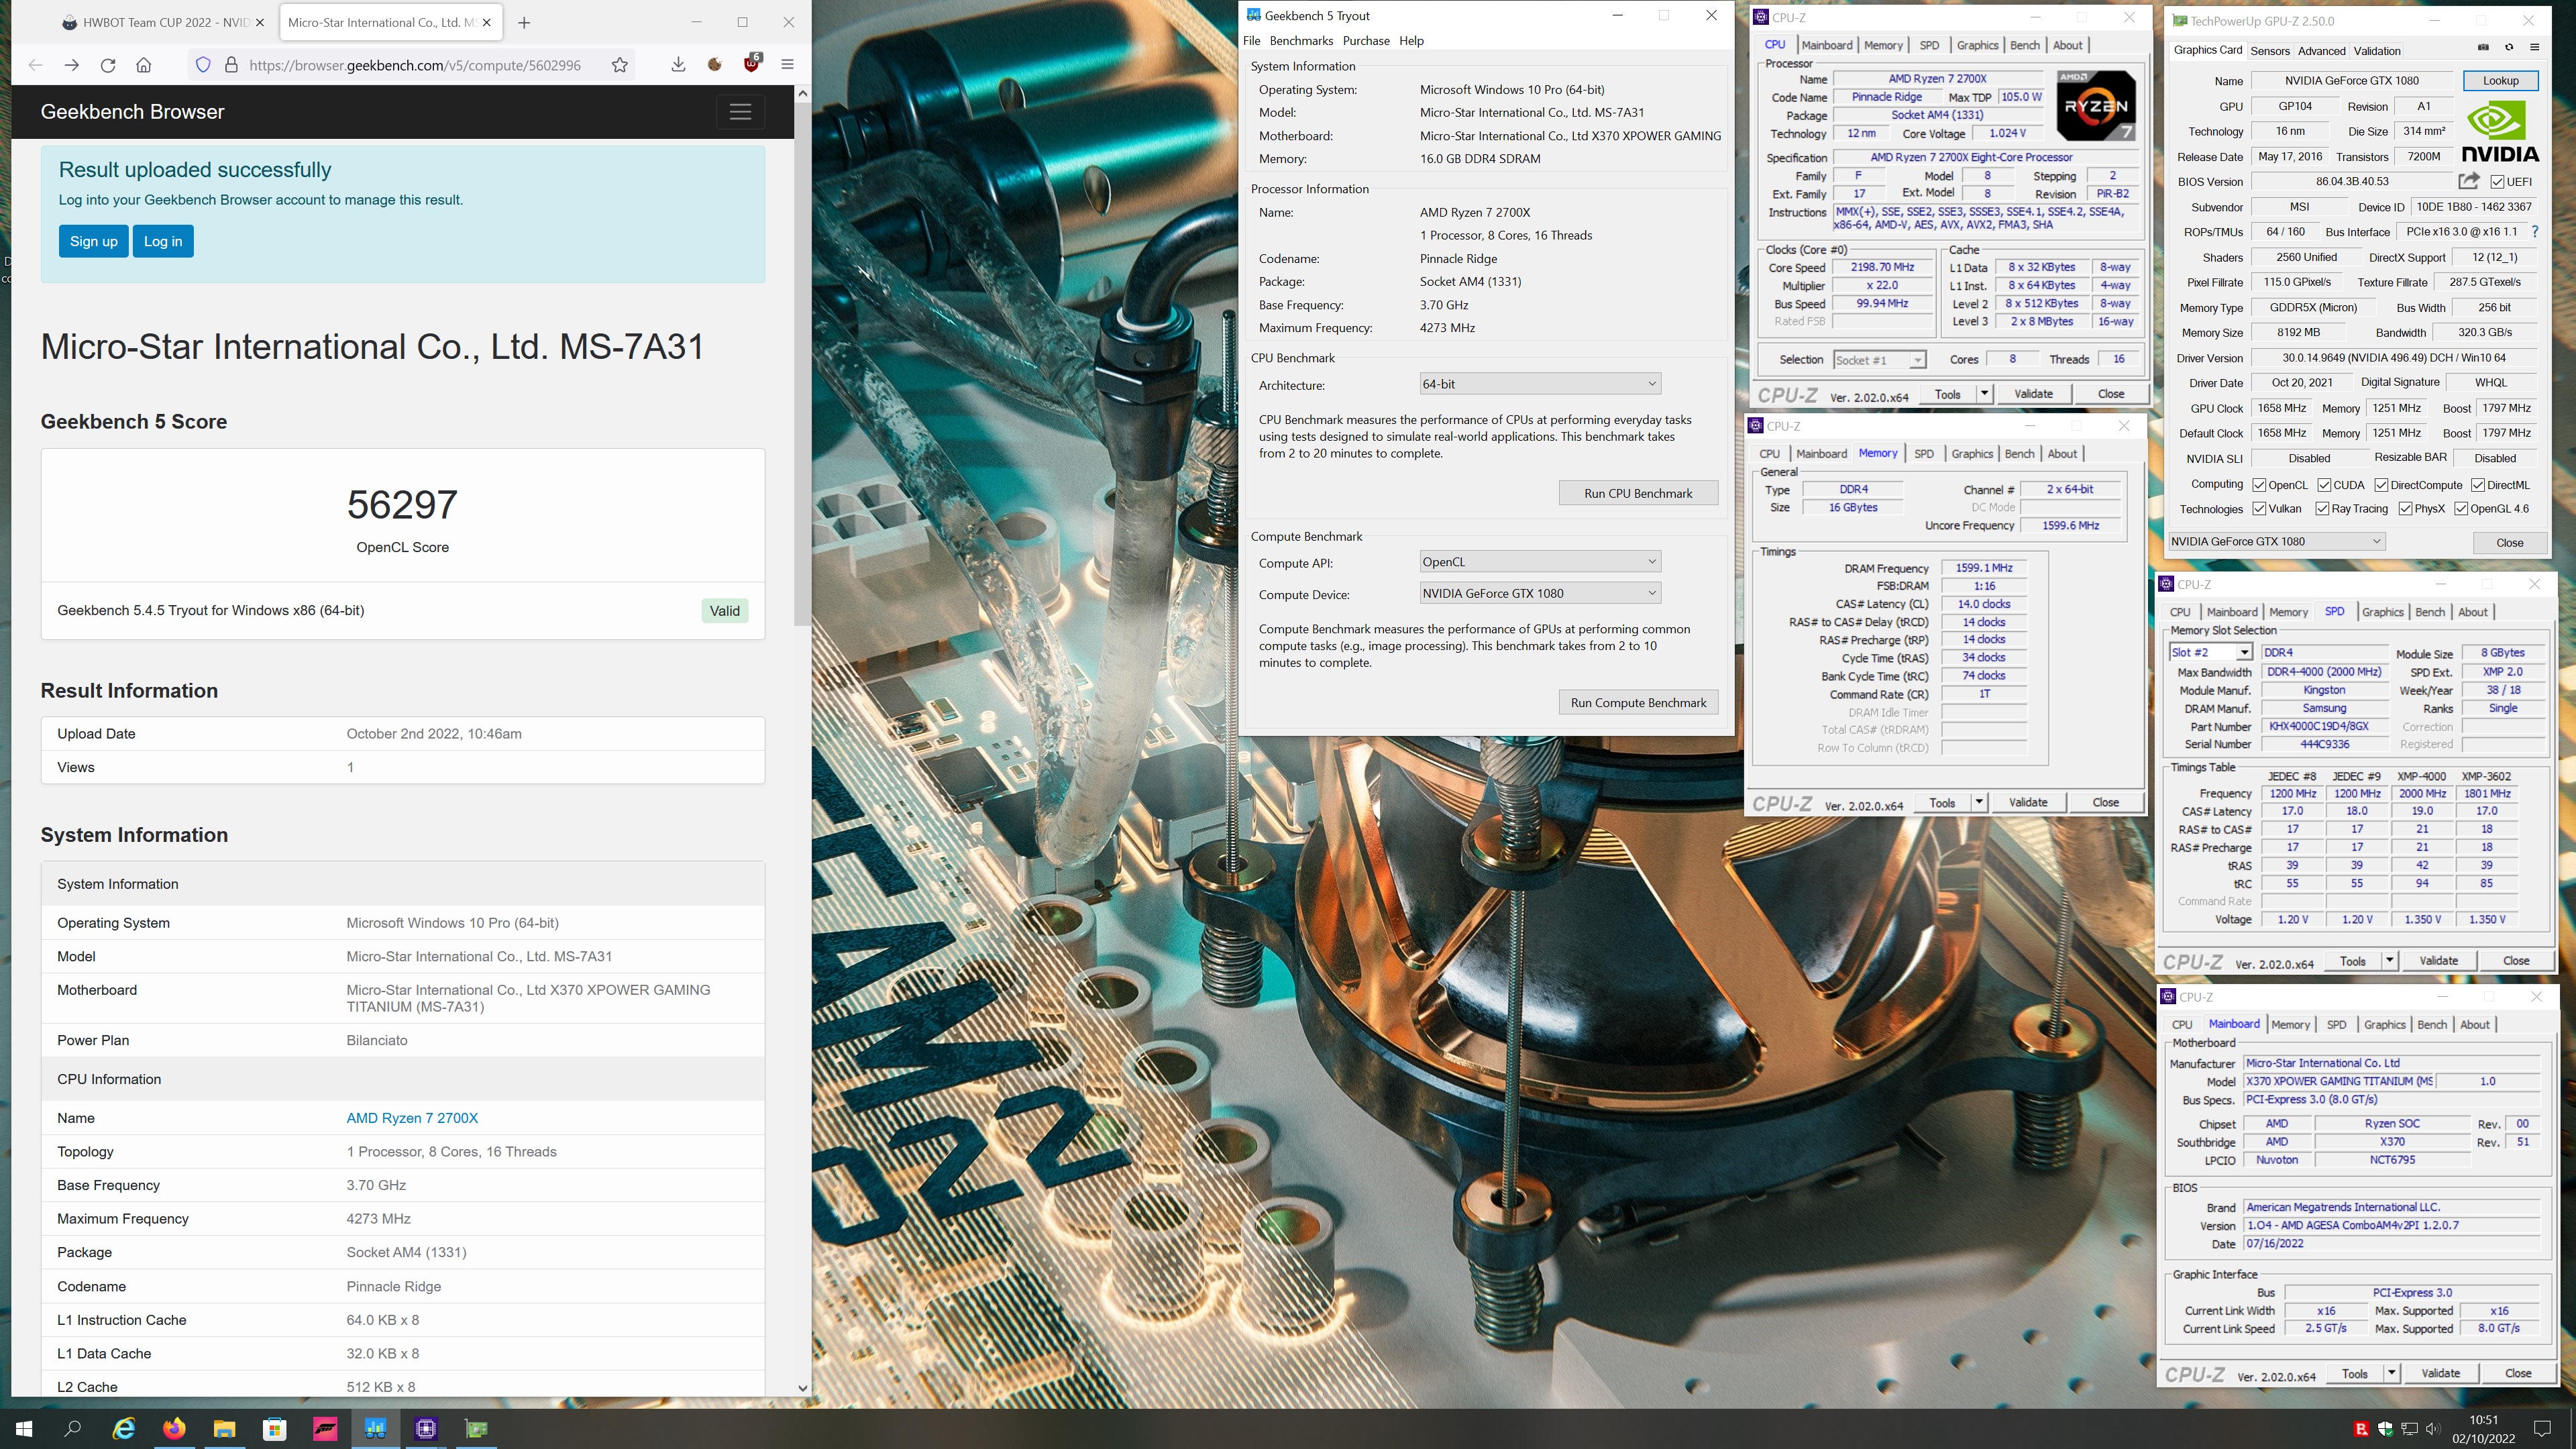Refresh GPU-Z data with the refresh icon
Viewport: 2576px width, 1449px height.
tap(2509, 48)
